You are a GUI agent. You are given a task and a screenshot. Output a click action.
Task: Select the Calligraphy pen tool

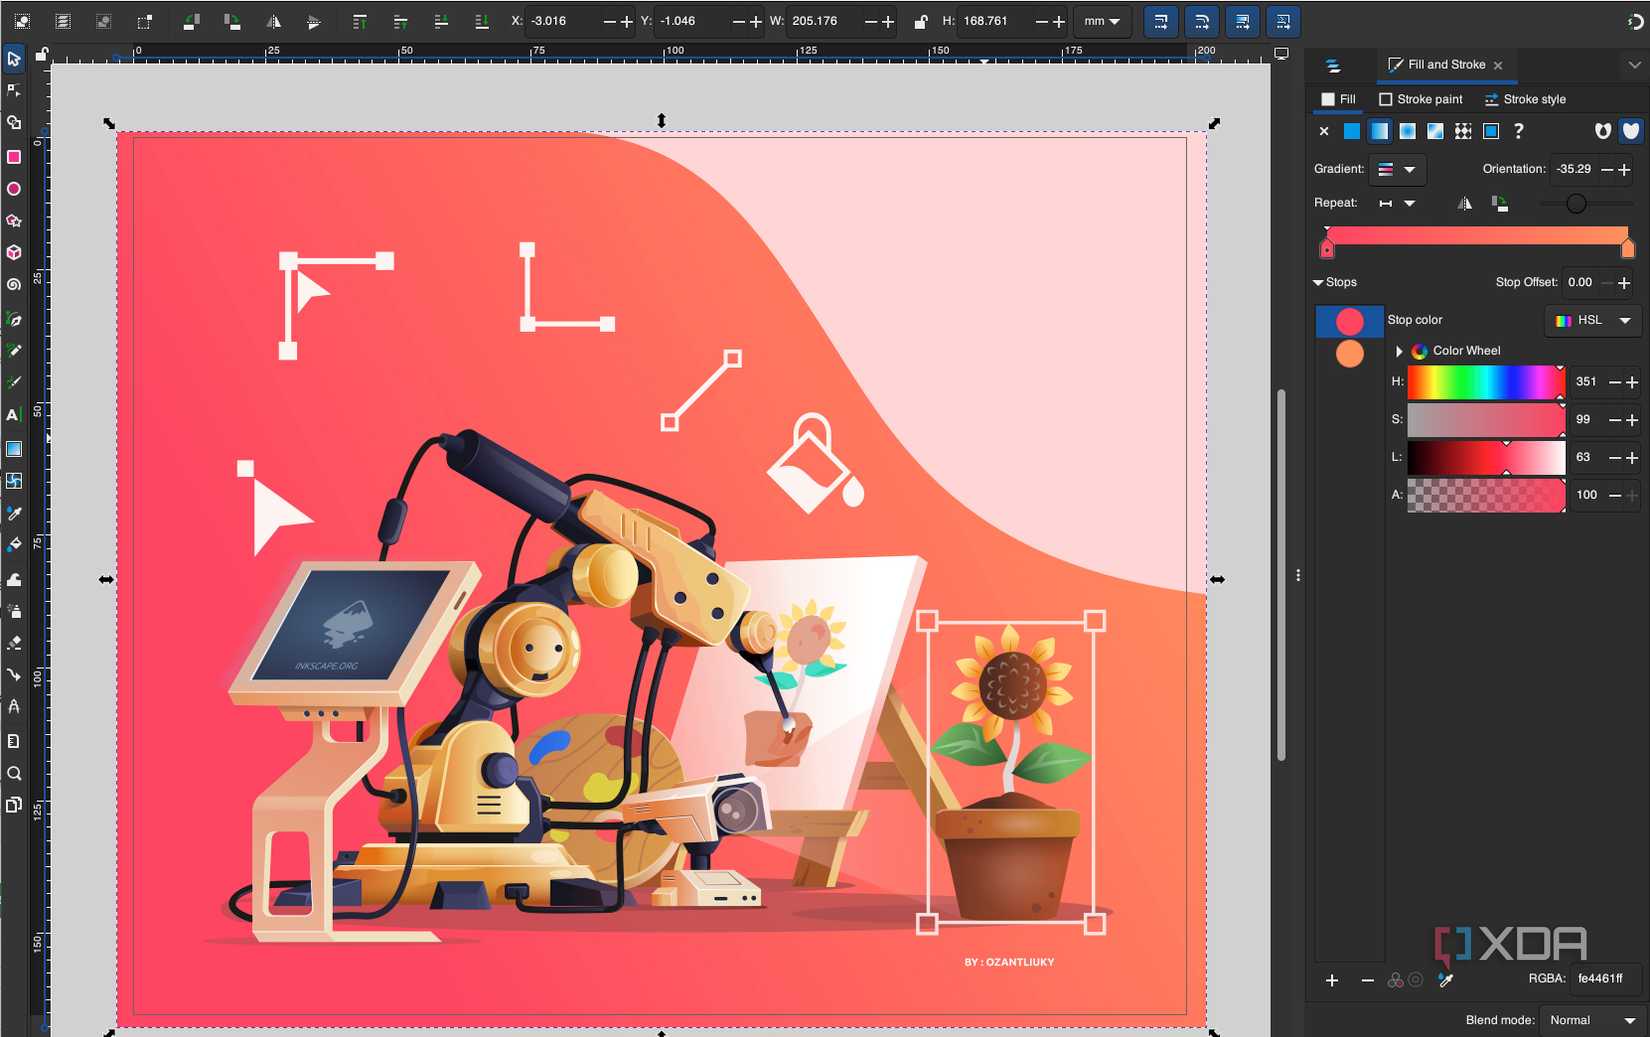pyautogui.click(x=14, y=381)
